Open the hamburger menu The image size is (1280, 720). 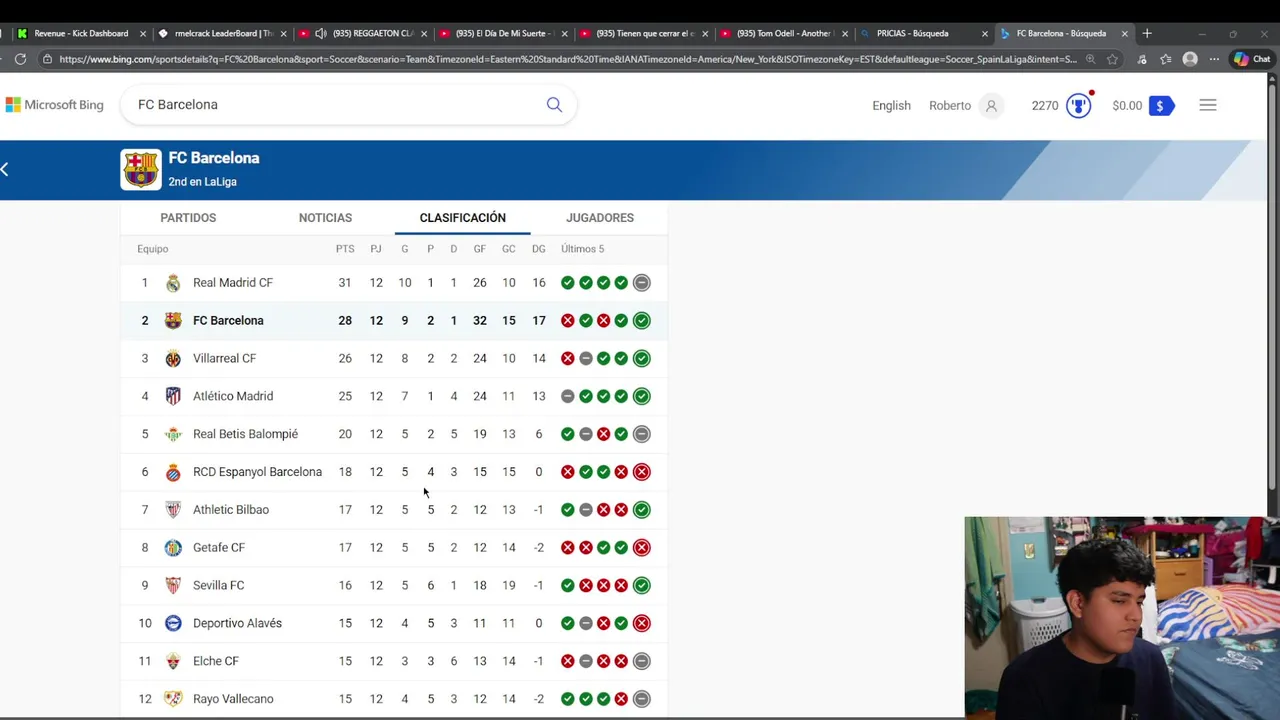[x=1208, y=105]
